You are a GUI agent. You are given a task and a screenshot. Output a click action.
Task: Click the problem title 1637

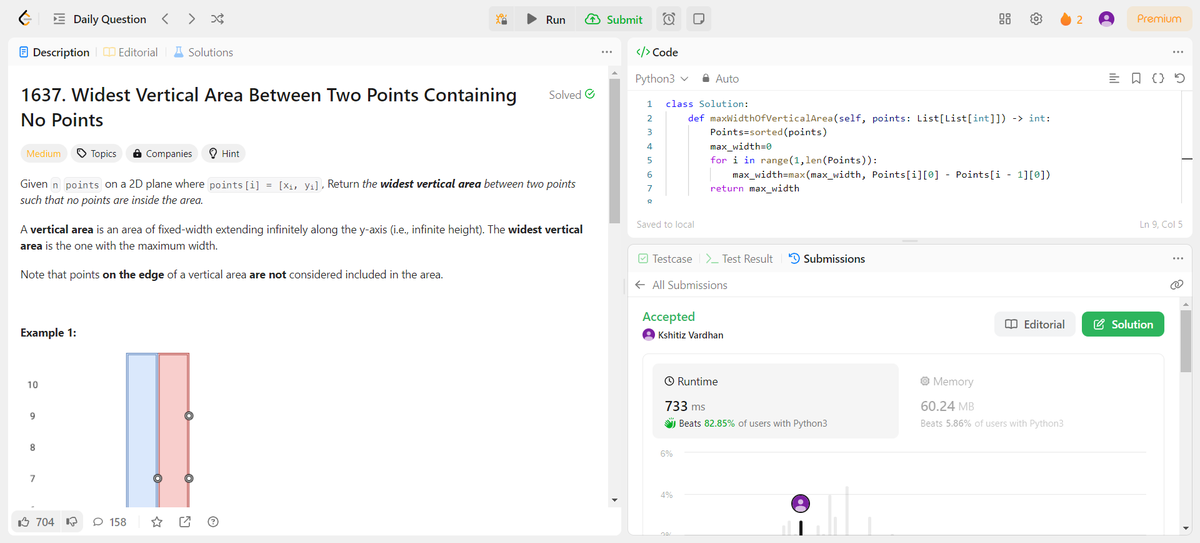269,107
